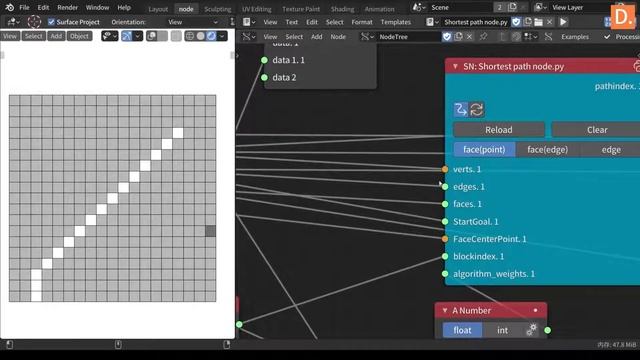This screenshot has height=360, width=640.
Task: Select the face(edge) mode option
Action: 547,149
